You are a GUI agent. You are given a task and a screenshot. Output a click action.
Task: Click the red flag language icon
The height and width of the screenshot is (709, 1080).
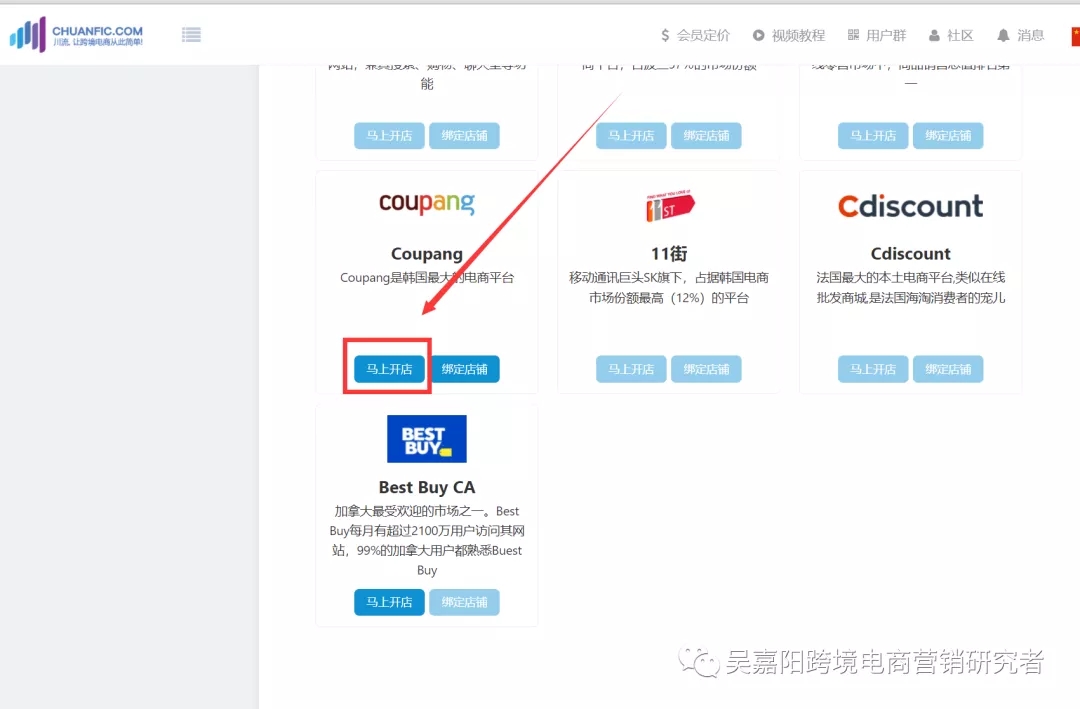click(x=1075, y=36)
